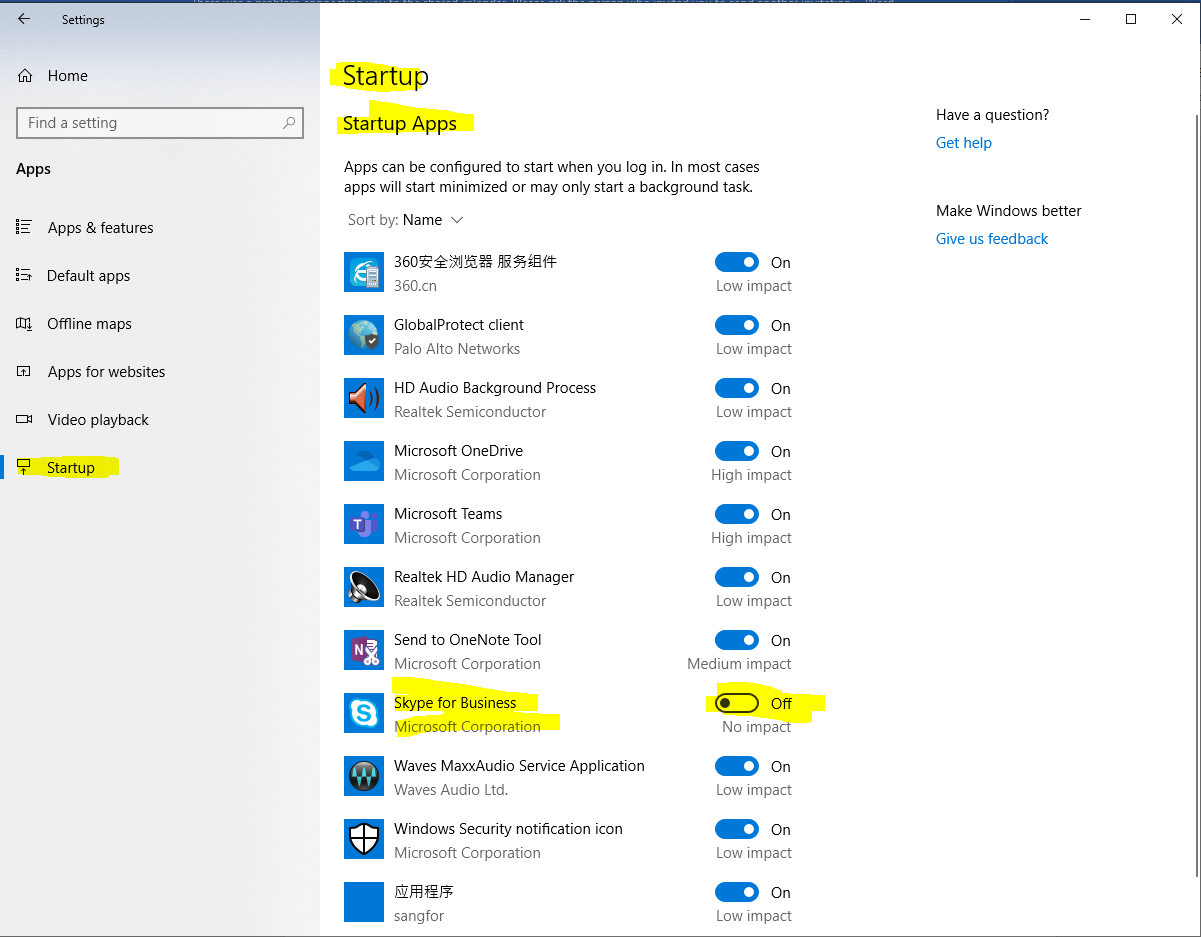Toggle off the sangfor startup app
Screen dimensions: 1201x937
click(737, 892)
